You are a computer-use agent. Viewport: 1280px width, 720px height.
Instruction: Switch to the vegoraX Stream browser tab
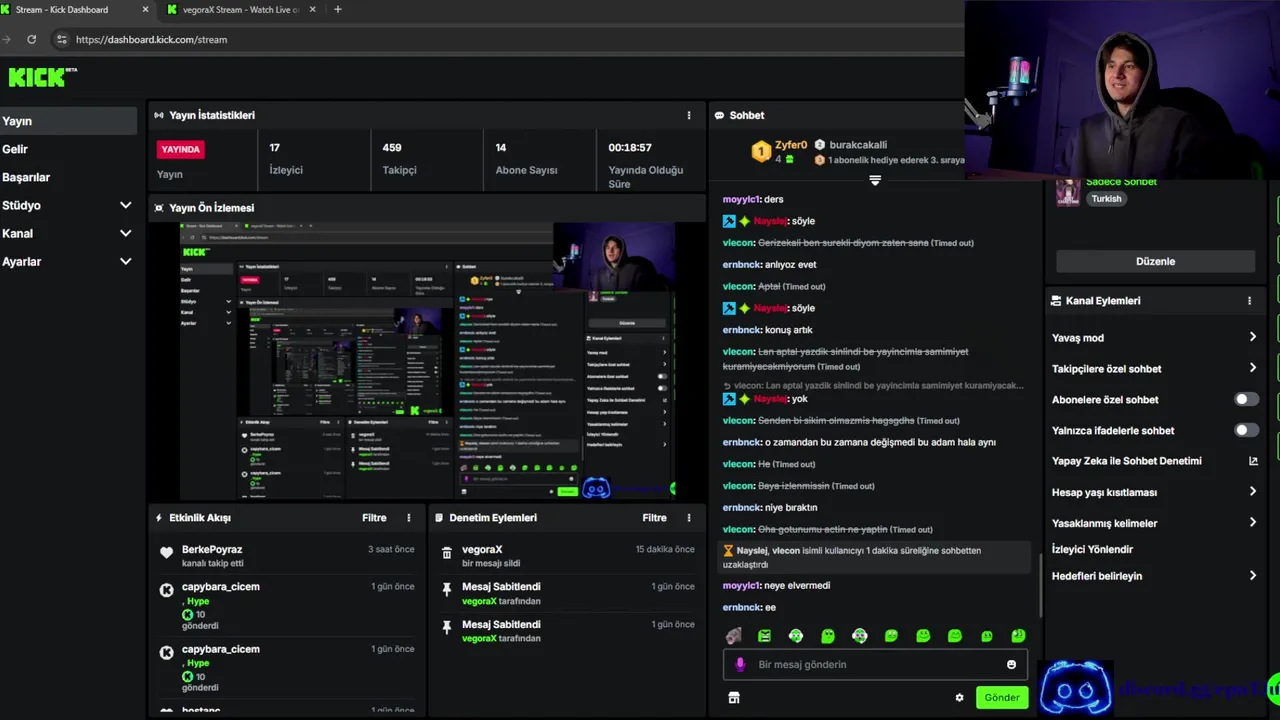coord(240,10)
